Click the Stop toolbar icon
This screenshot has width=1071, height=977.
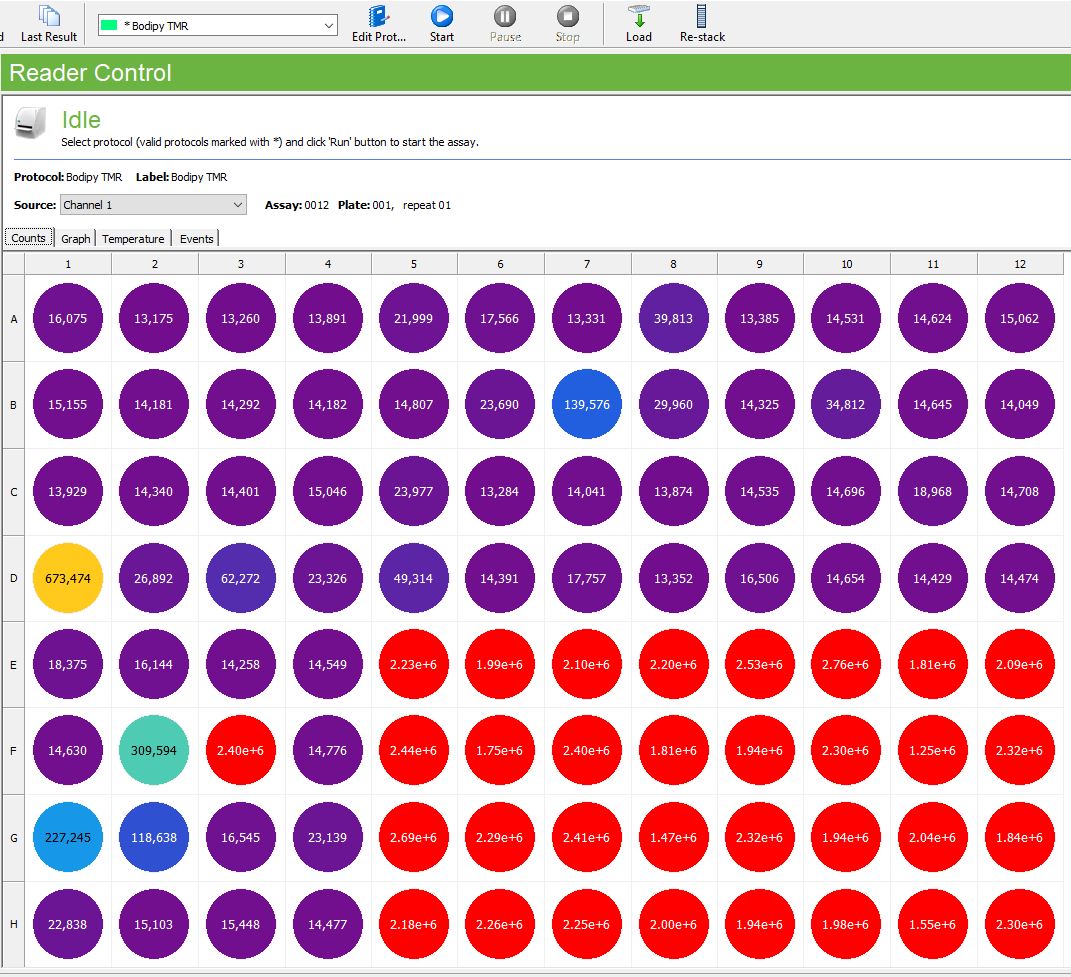click(x=567, y=23)
